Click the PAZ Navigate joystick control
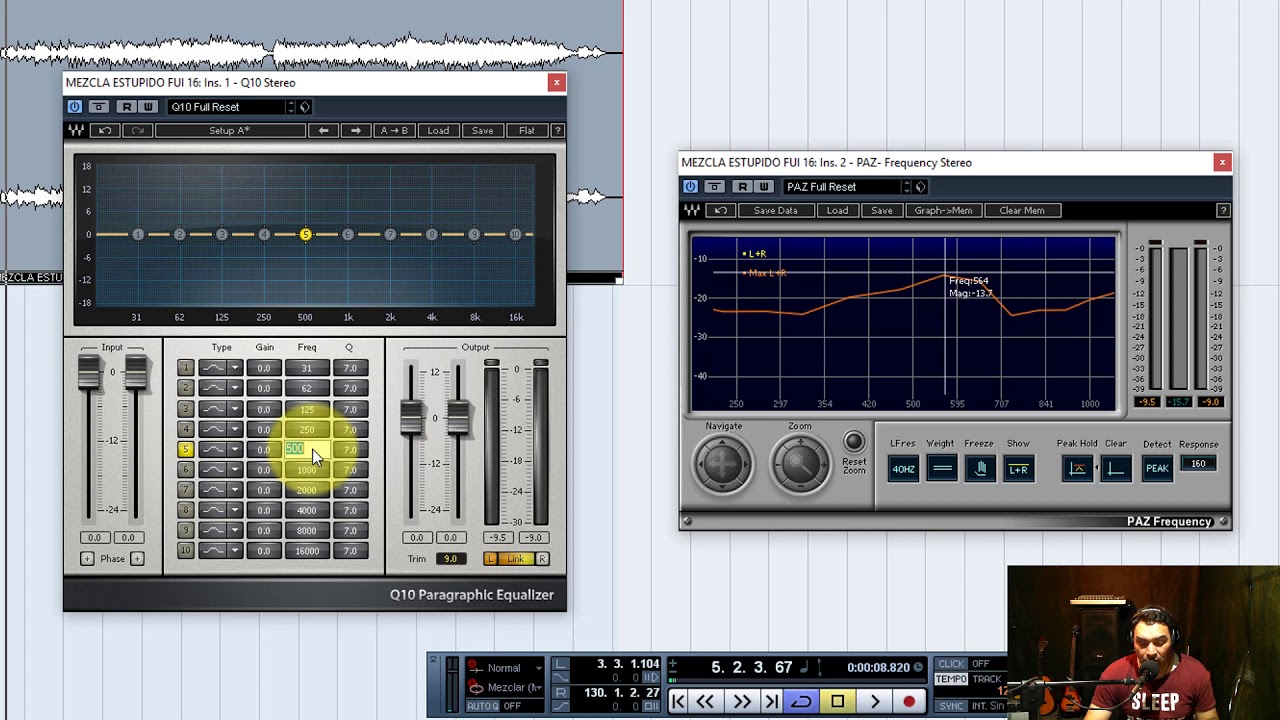The height and width of the screenshot is (720, 1280). click(x=723, y=464)
